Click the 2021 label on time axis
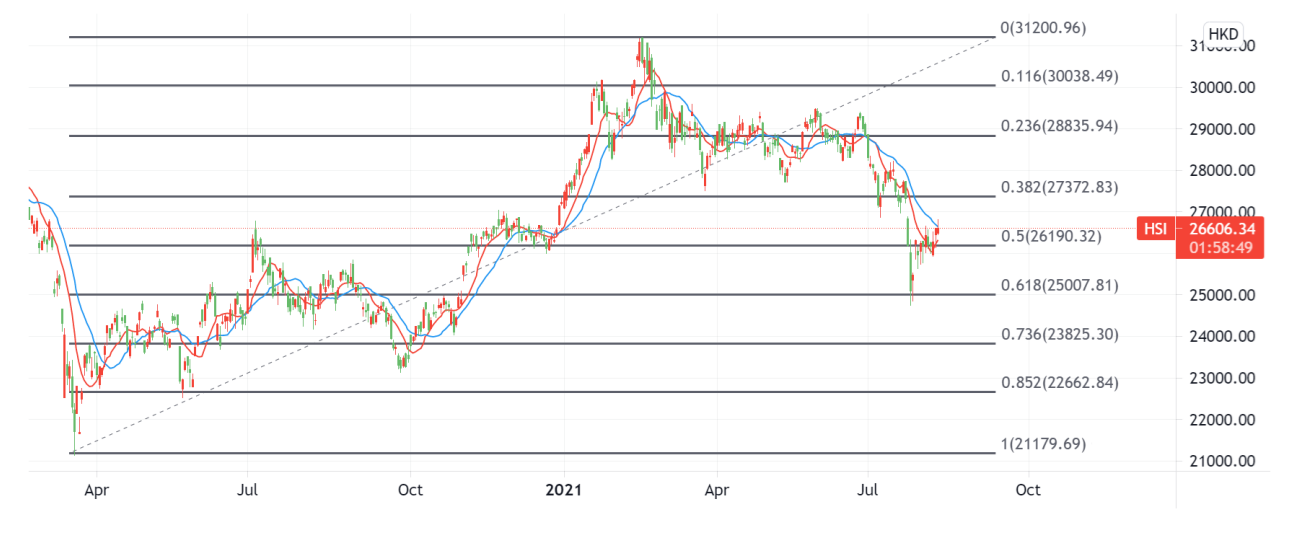1291x535 pixels. pyautogui.click(x=563, y=490)
